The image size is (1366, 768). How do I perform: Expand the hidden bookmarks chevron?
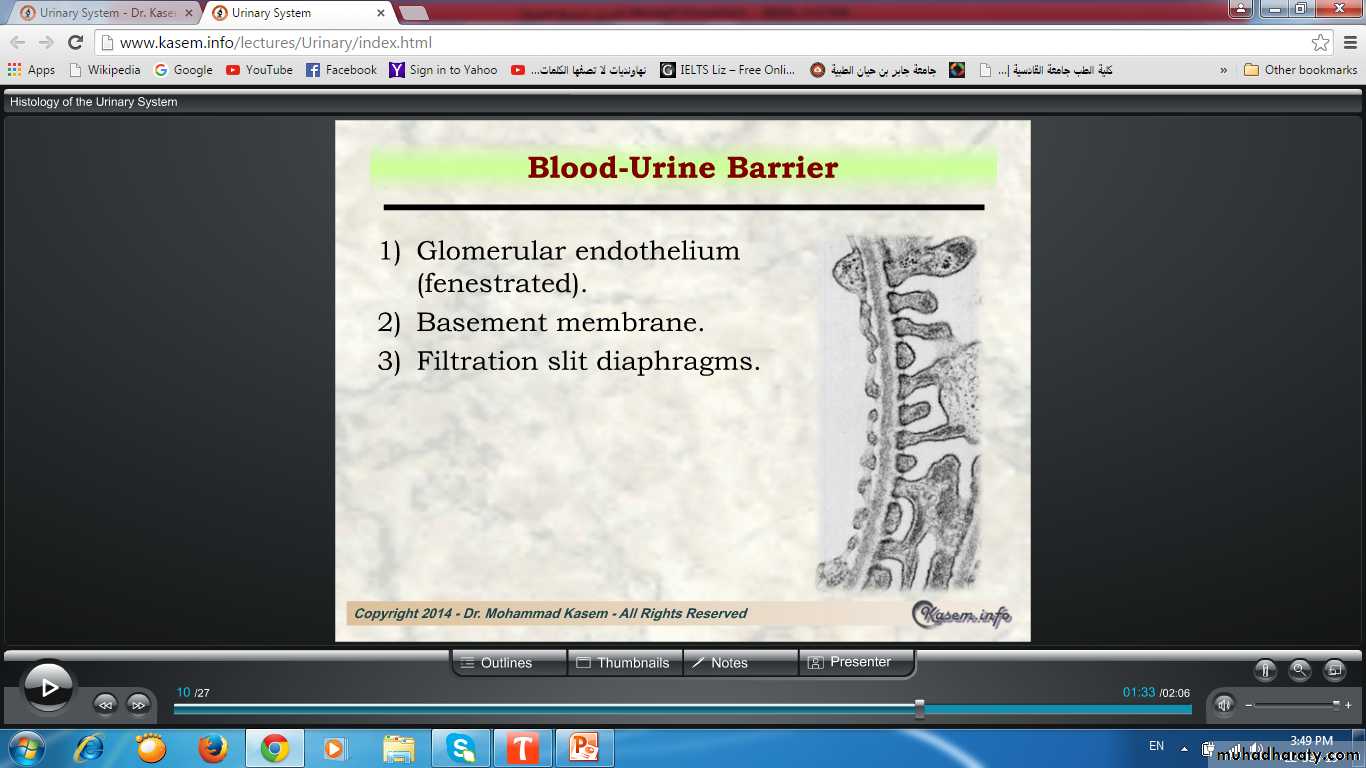coord(1224,70)
